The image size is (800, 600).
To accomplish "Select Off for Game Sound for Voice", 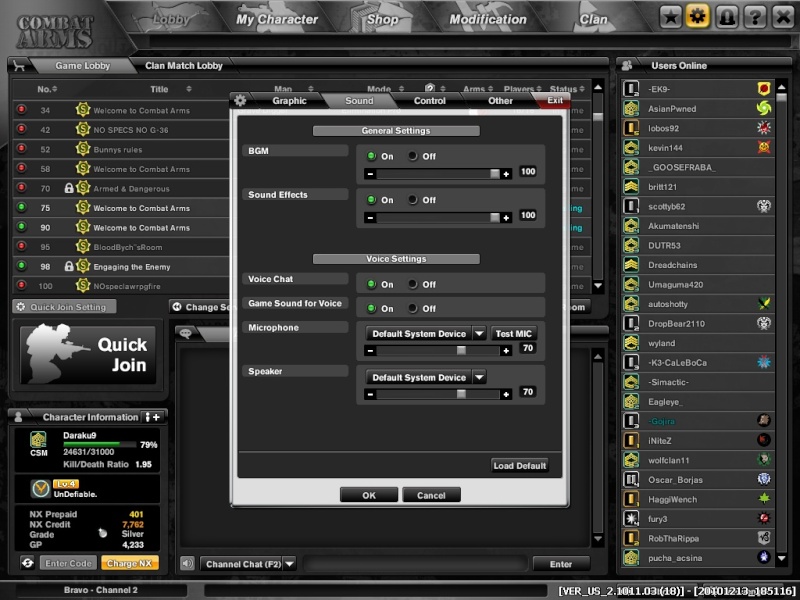I will point(412,308).
